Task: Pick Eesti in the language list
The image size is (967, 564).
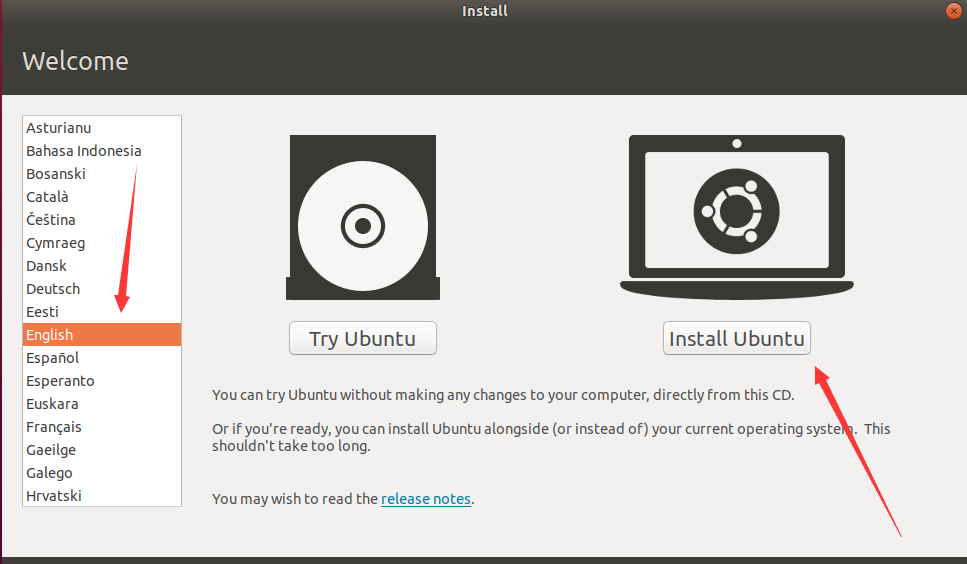Action: 102,312
